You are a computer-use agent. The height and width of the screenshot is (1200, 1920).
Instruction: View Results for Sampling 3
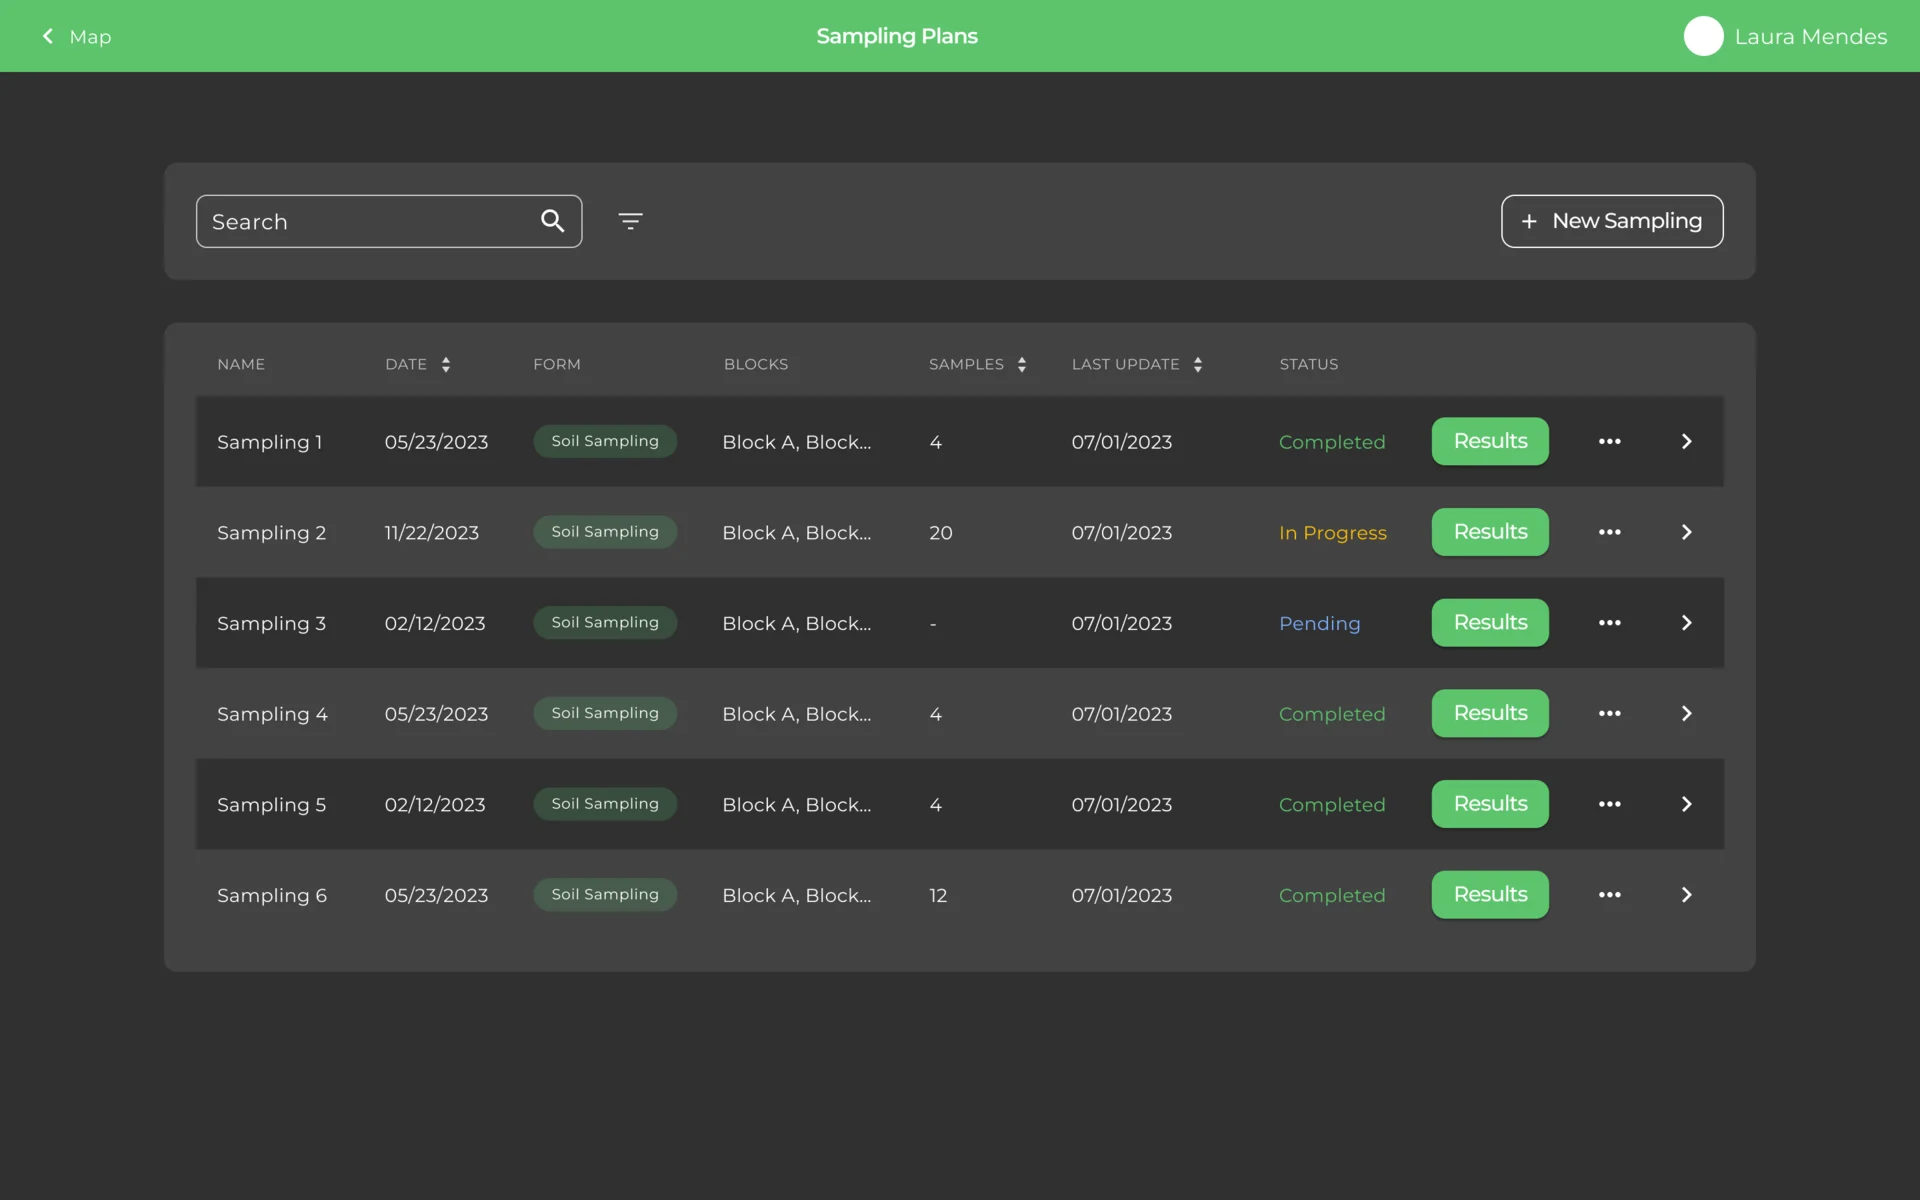tap(1490, 623)
